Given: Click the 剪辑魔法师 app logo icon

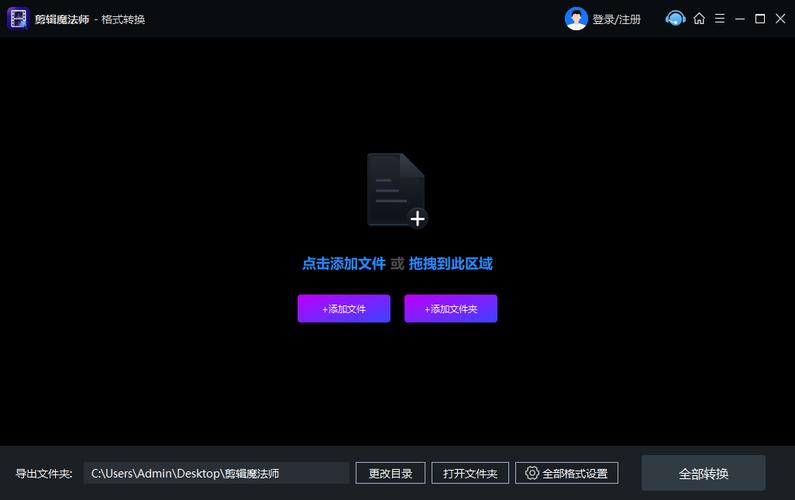Looking at the screenshot, I should pyautogui.click(x=18, y=19).
